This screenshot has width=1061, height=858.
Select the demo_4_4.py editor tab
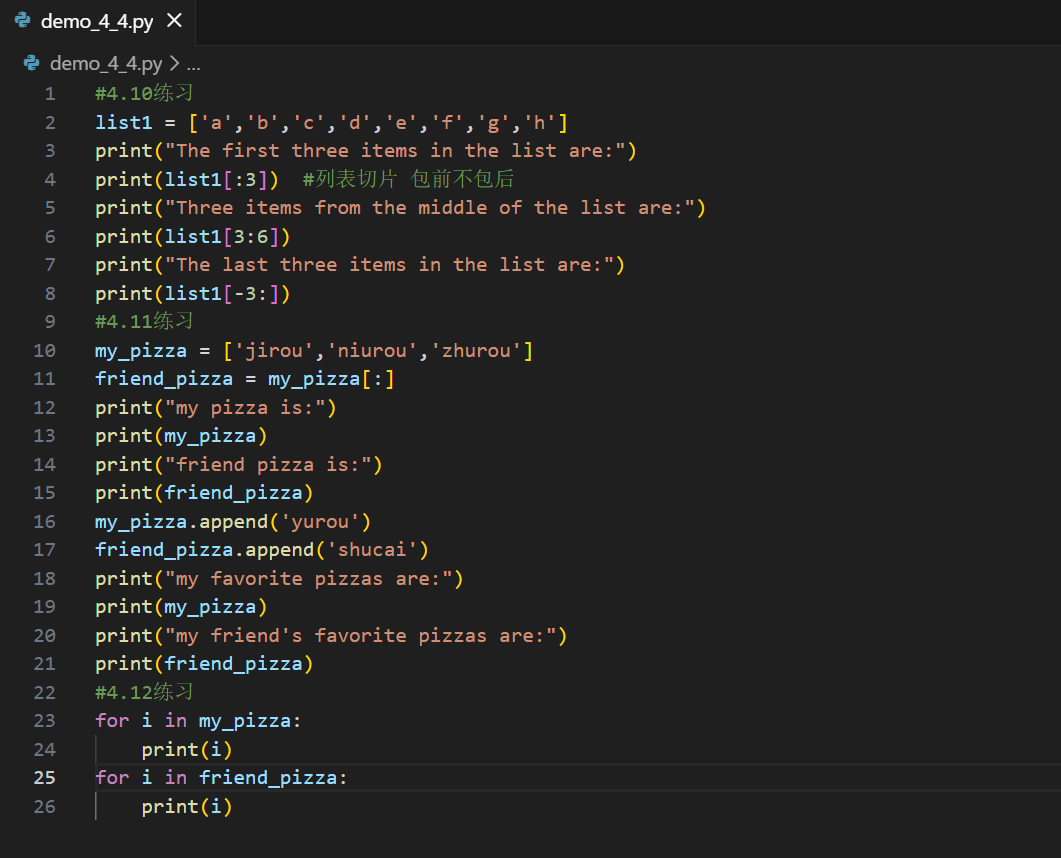[97, 22]
